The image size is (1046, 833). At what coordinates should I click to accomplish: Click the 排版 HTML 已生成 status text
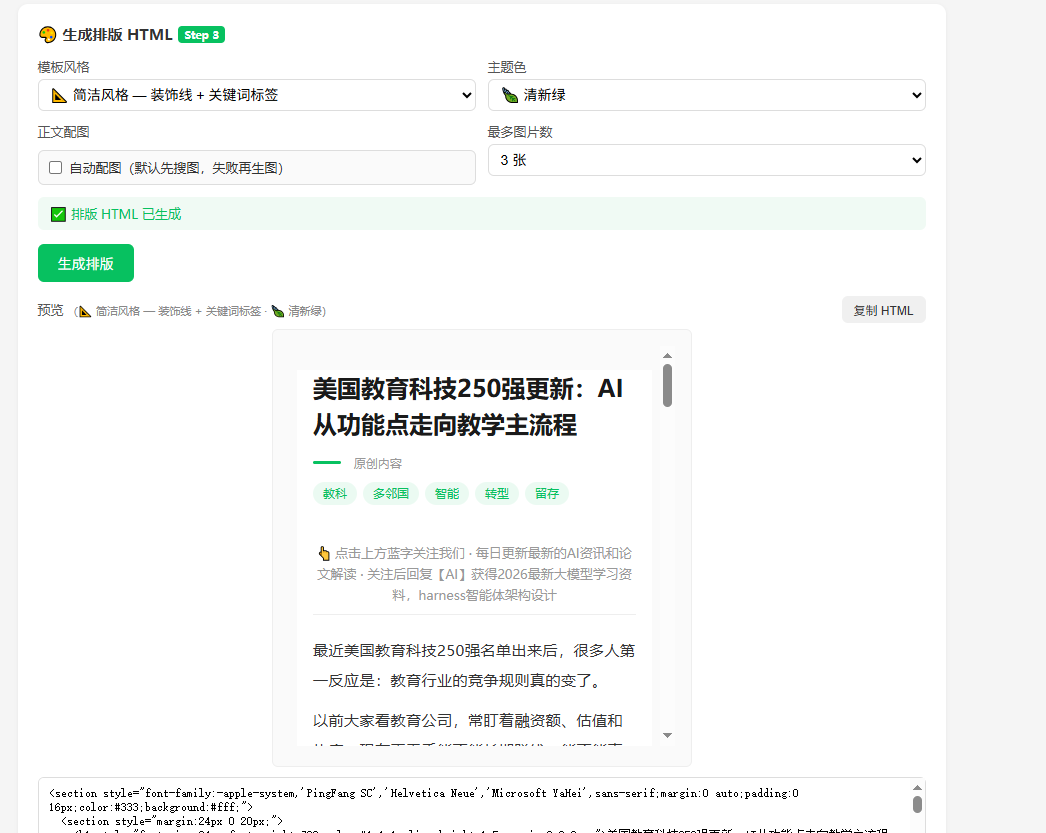[126, 214]
